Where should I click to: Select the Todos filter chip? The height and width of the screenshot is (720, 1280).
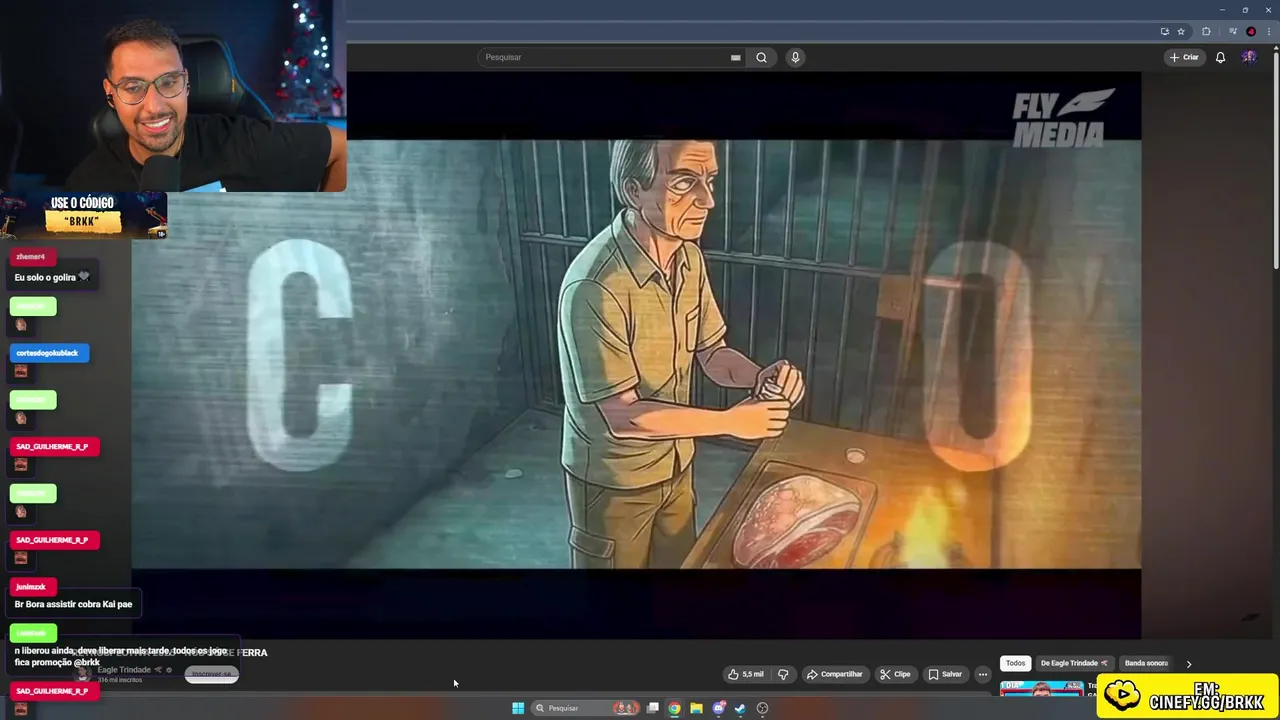point(1016,663)
